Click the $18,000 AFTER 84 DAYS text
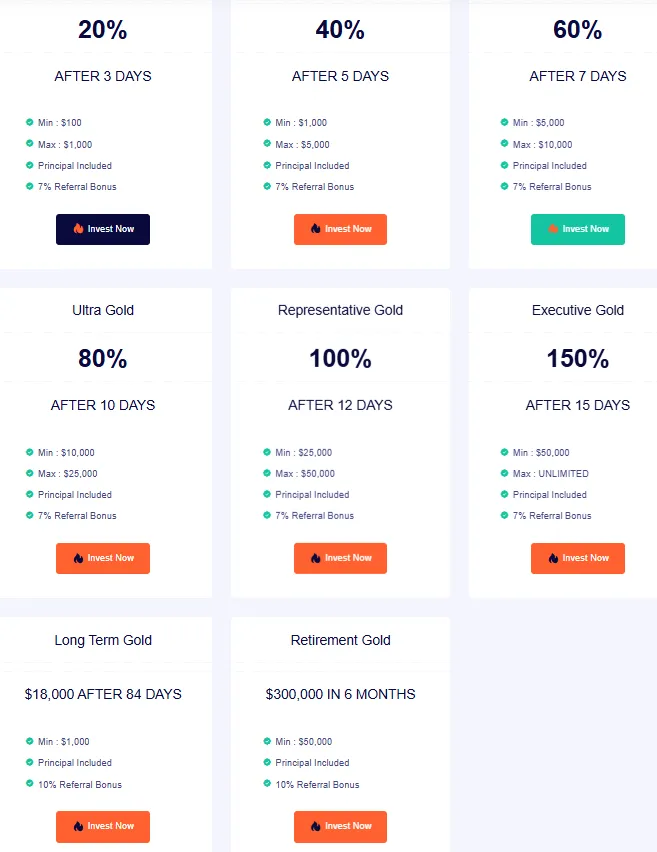Image resolution: width=657 pixels, height=852 pixels. click(103, 694)
